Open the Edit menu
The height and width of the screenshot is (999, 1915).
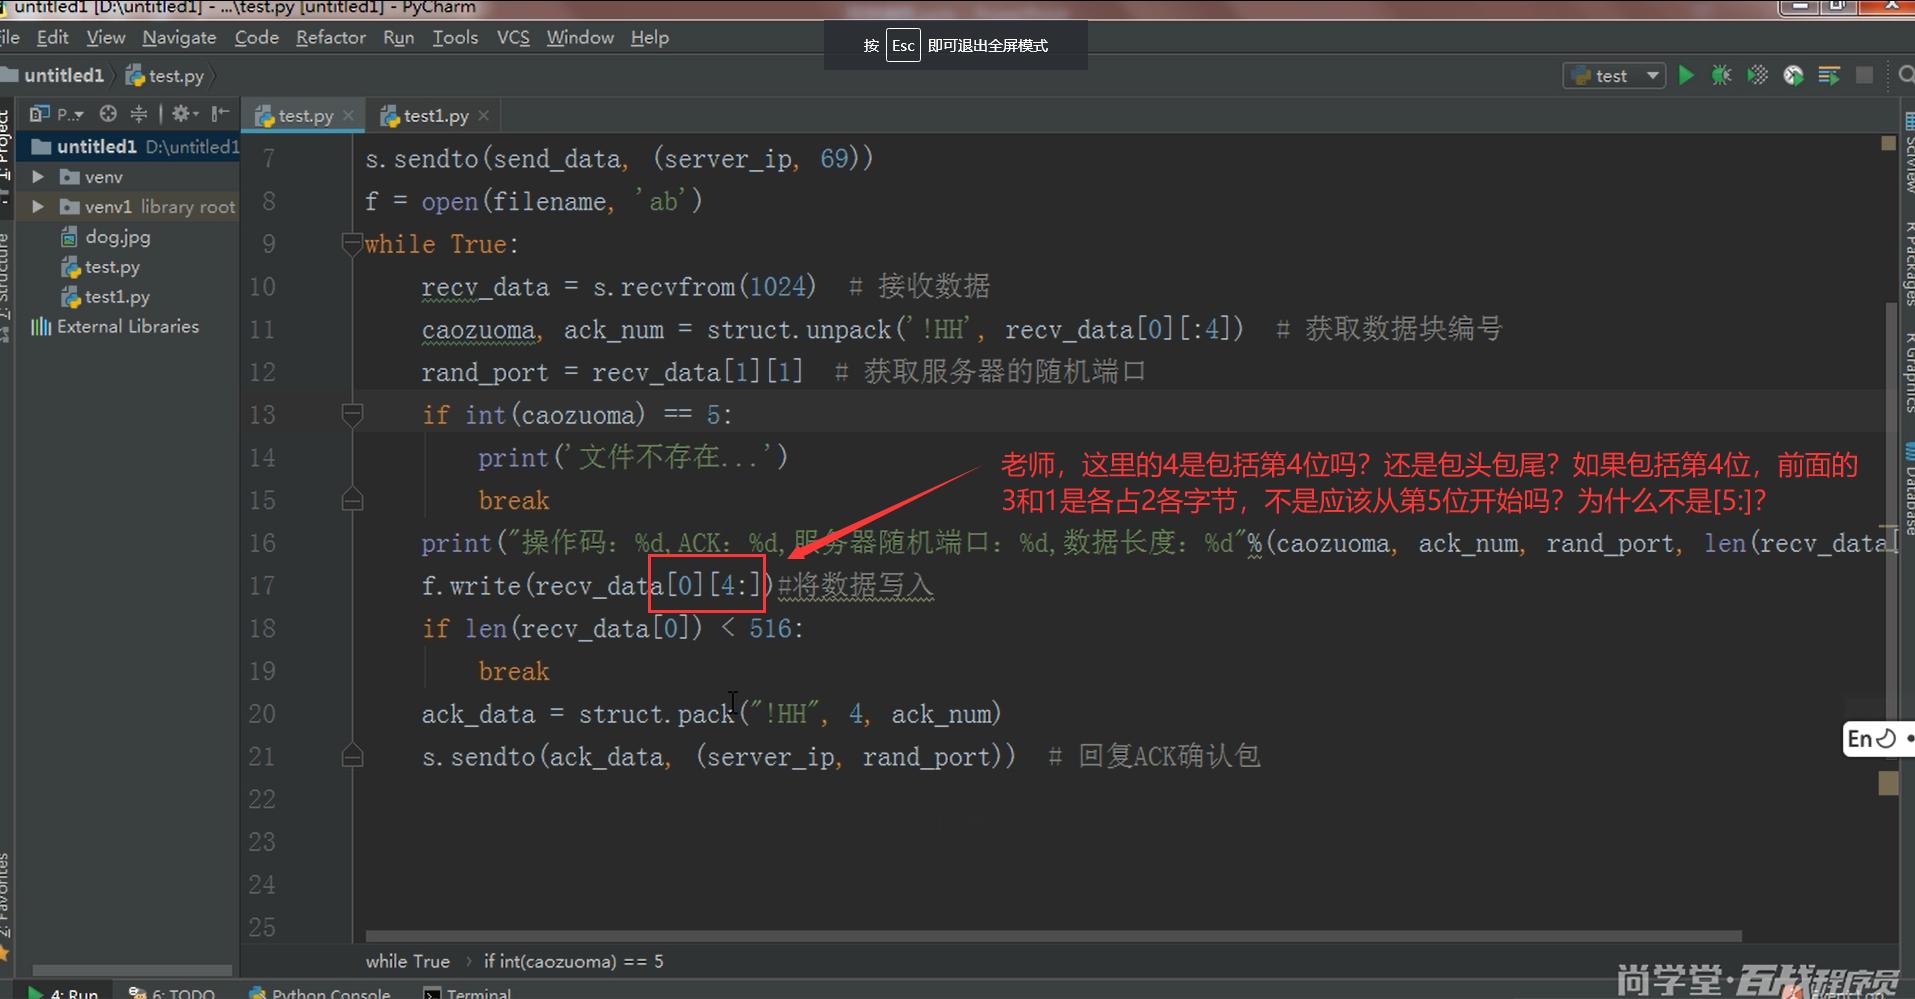52,38
